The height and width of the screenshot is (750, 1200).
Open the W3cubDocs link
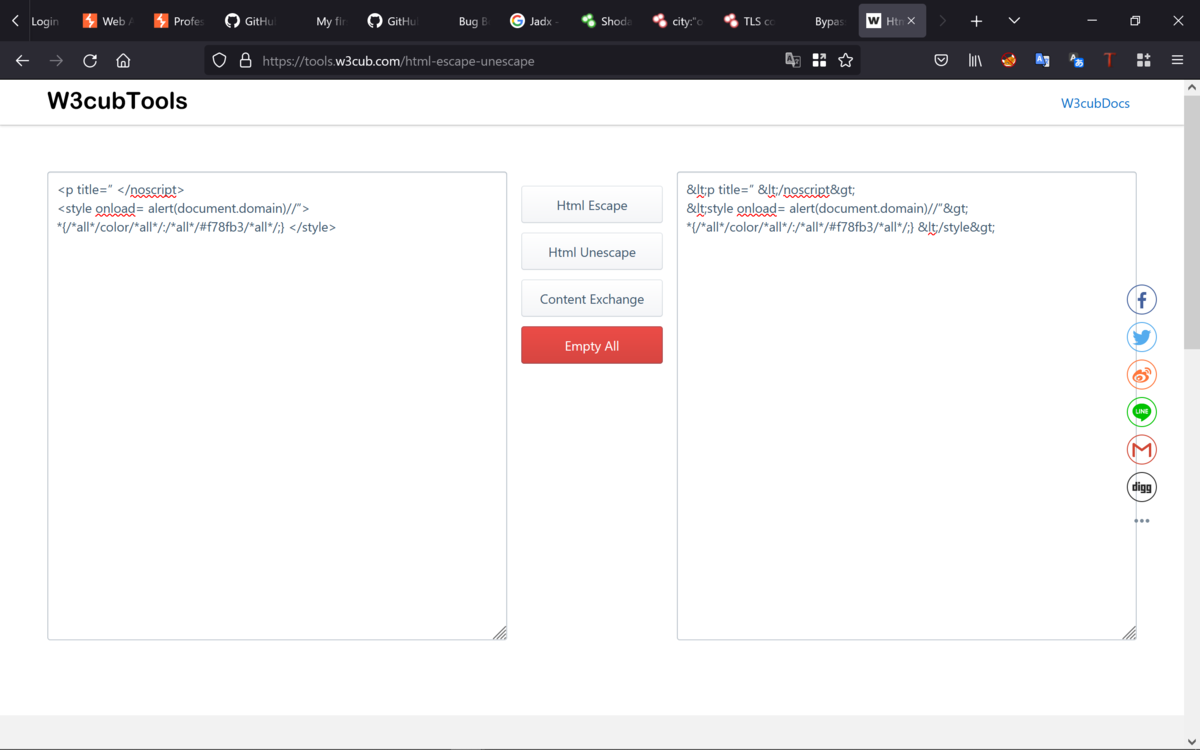pyautogui.click(x=1095, y=103)
